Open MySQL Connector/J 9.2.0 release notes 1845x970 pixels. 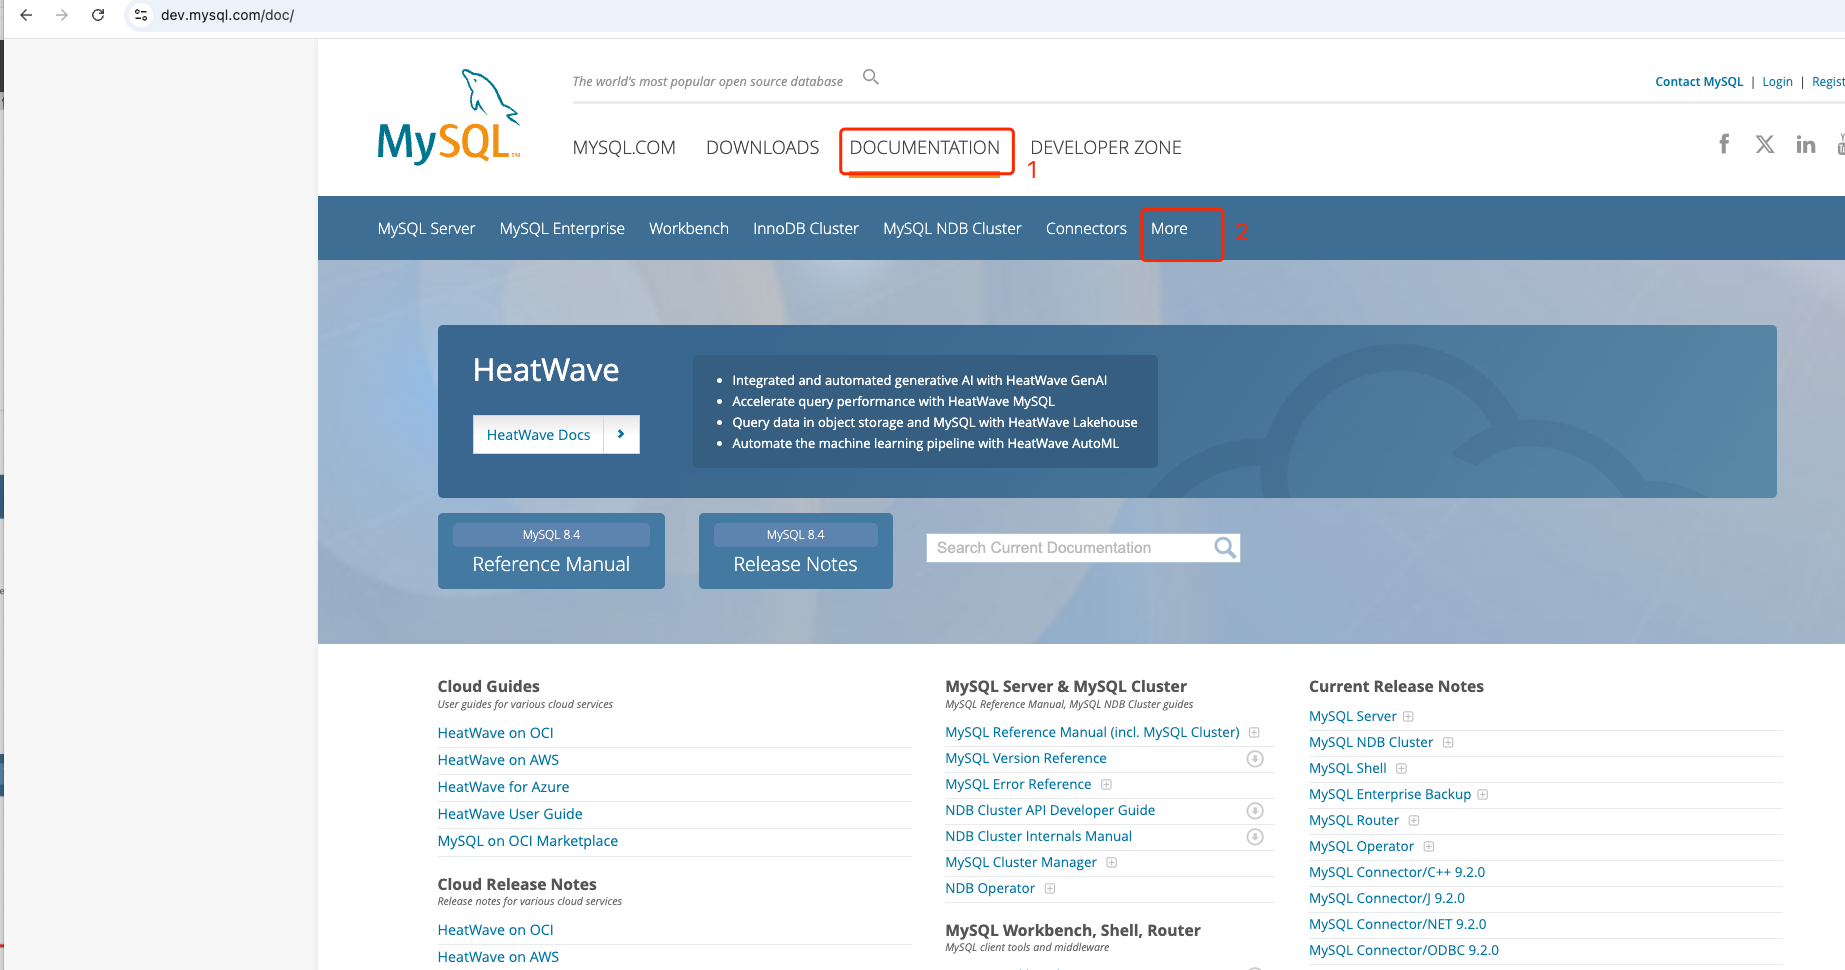[1387, 899]
